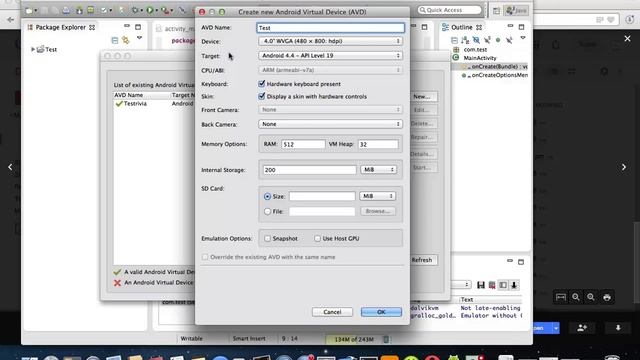Enable the Use Host GPU option
Screen dimensions: 640x360
point(317,238)
